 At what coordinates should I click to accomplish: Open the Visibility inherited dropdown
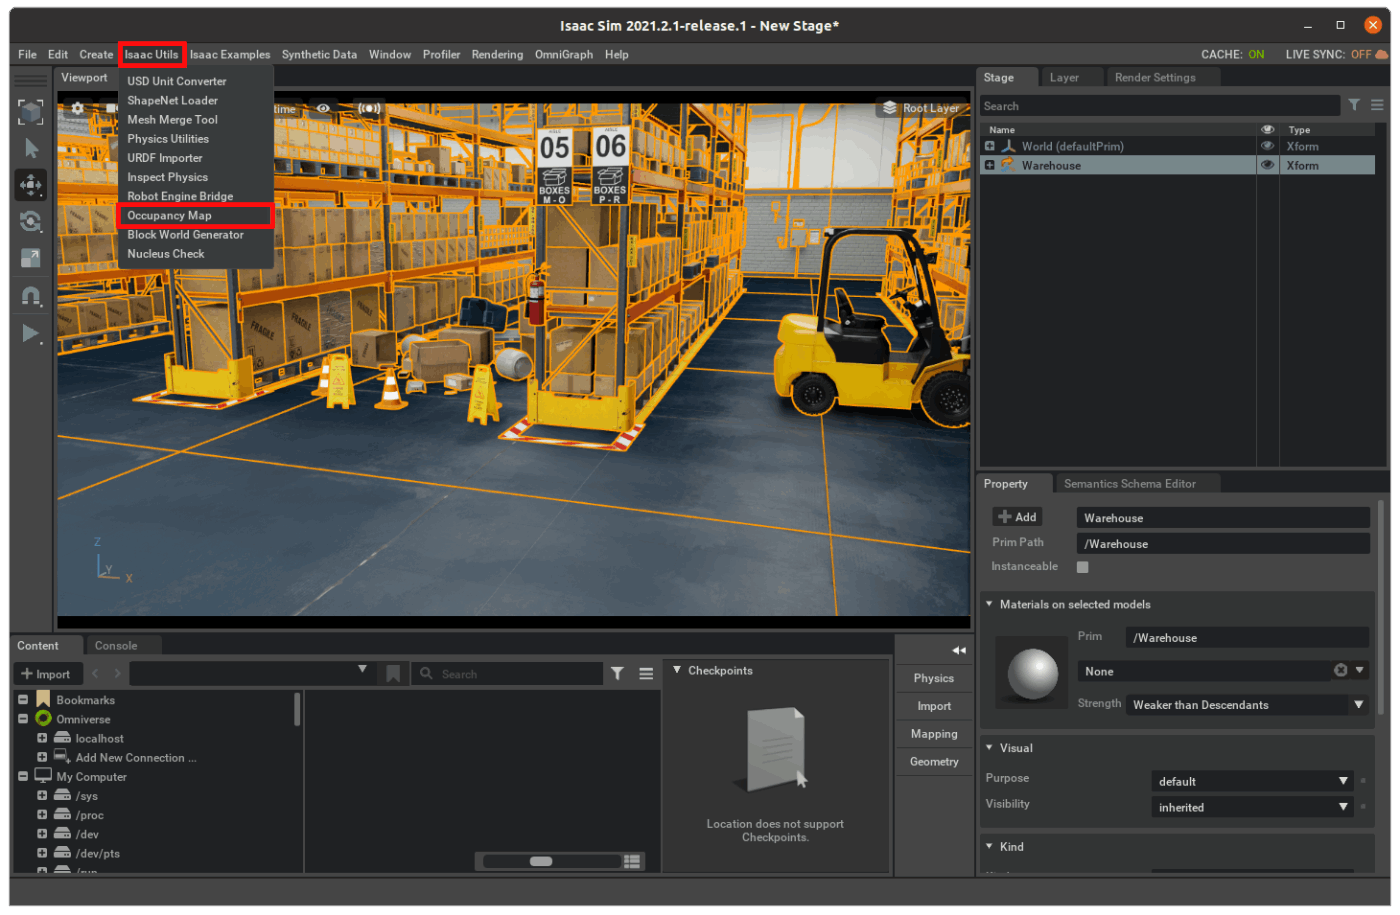point(1253,807)
